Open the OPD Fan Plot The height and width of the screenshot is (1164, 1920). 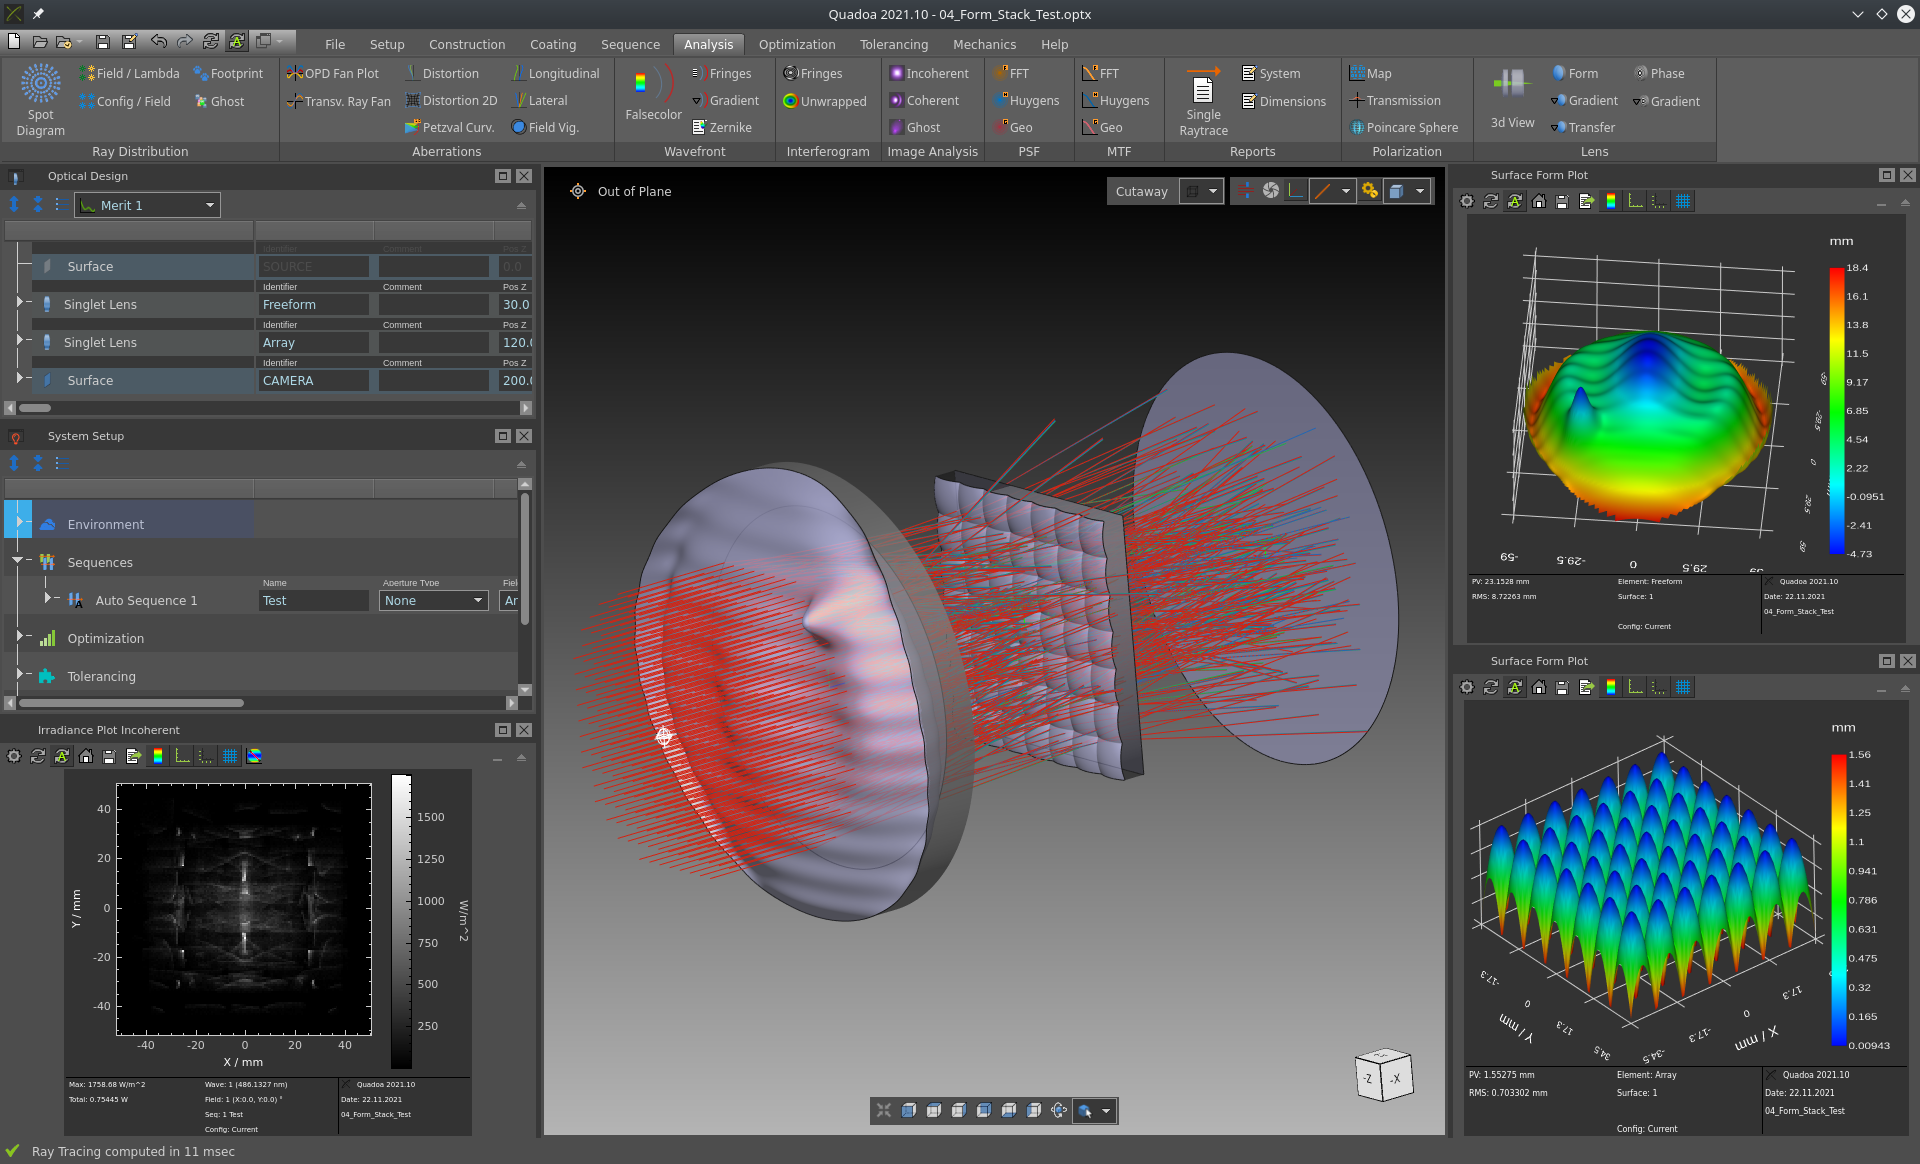pyautogui.click(x=333, y=73)
